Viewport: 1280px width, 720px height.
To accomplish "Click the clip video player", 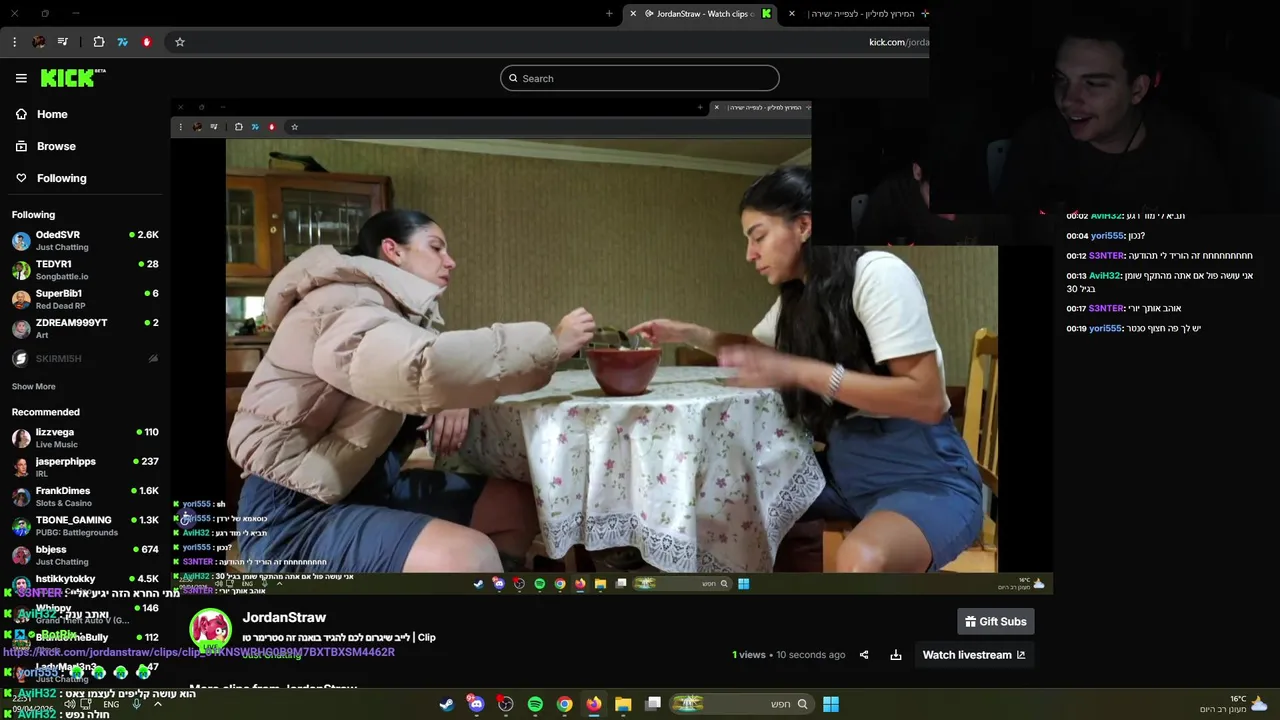I will click(x=612, y=345).
